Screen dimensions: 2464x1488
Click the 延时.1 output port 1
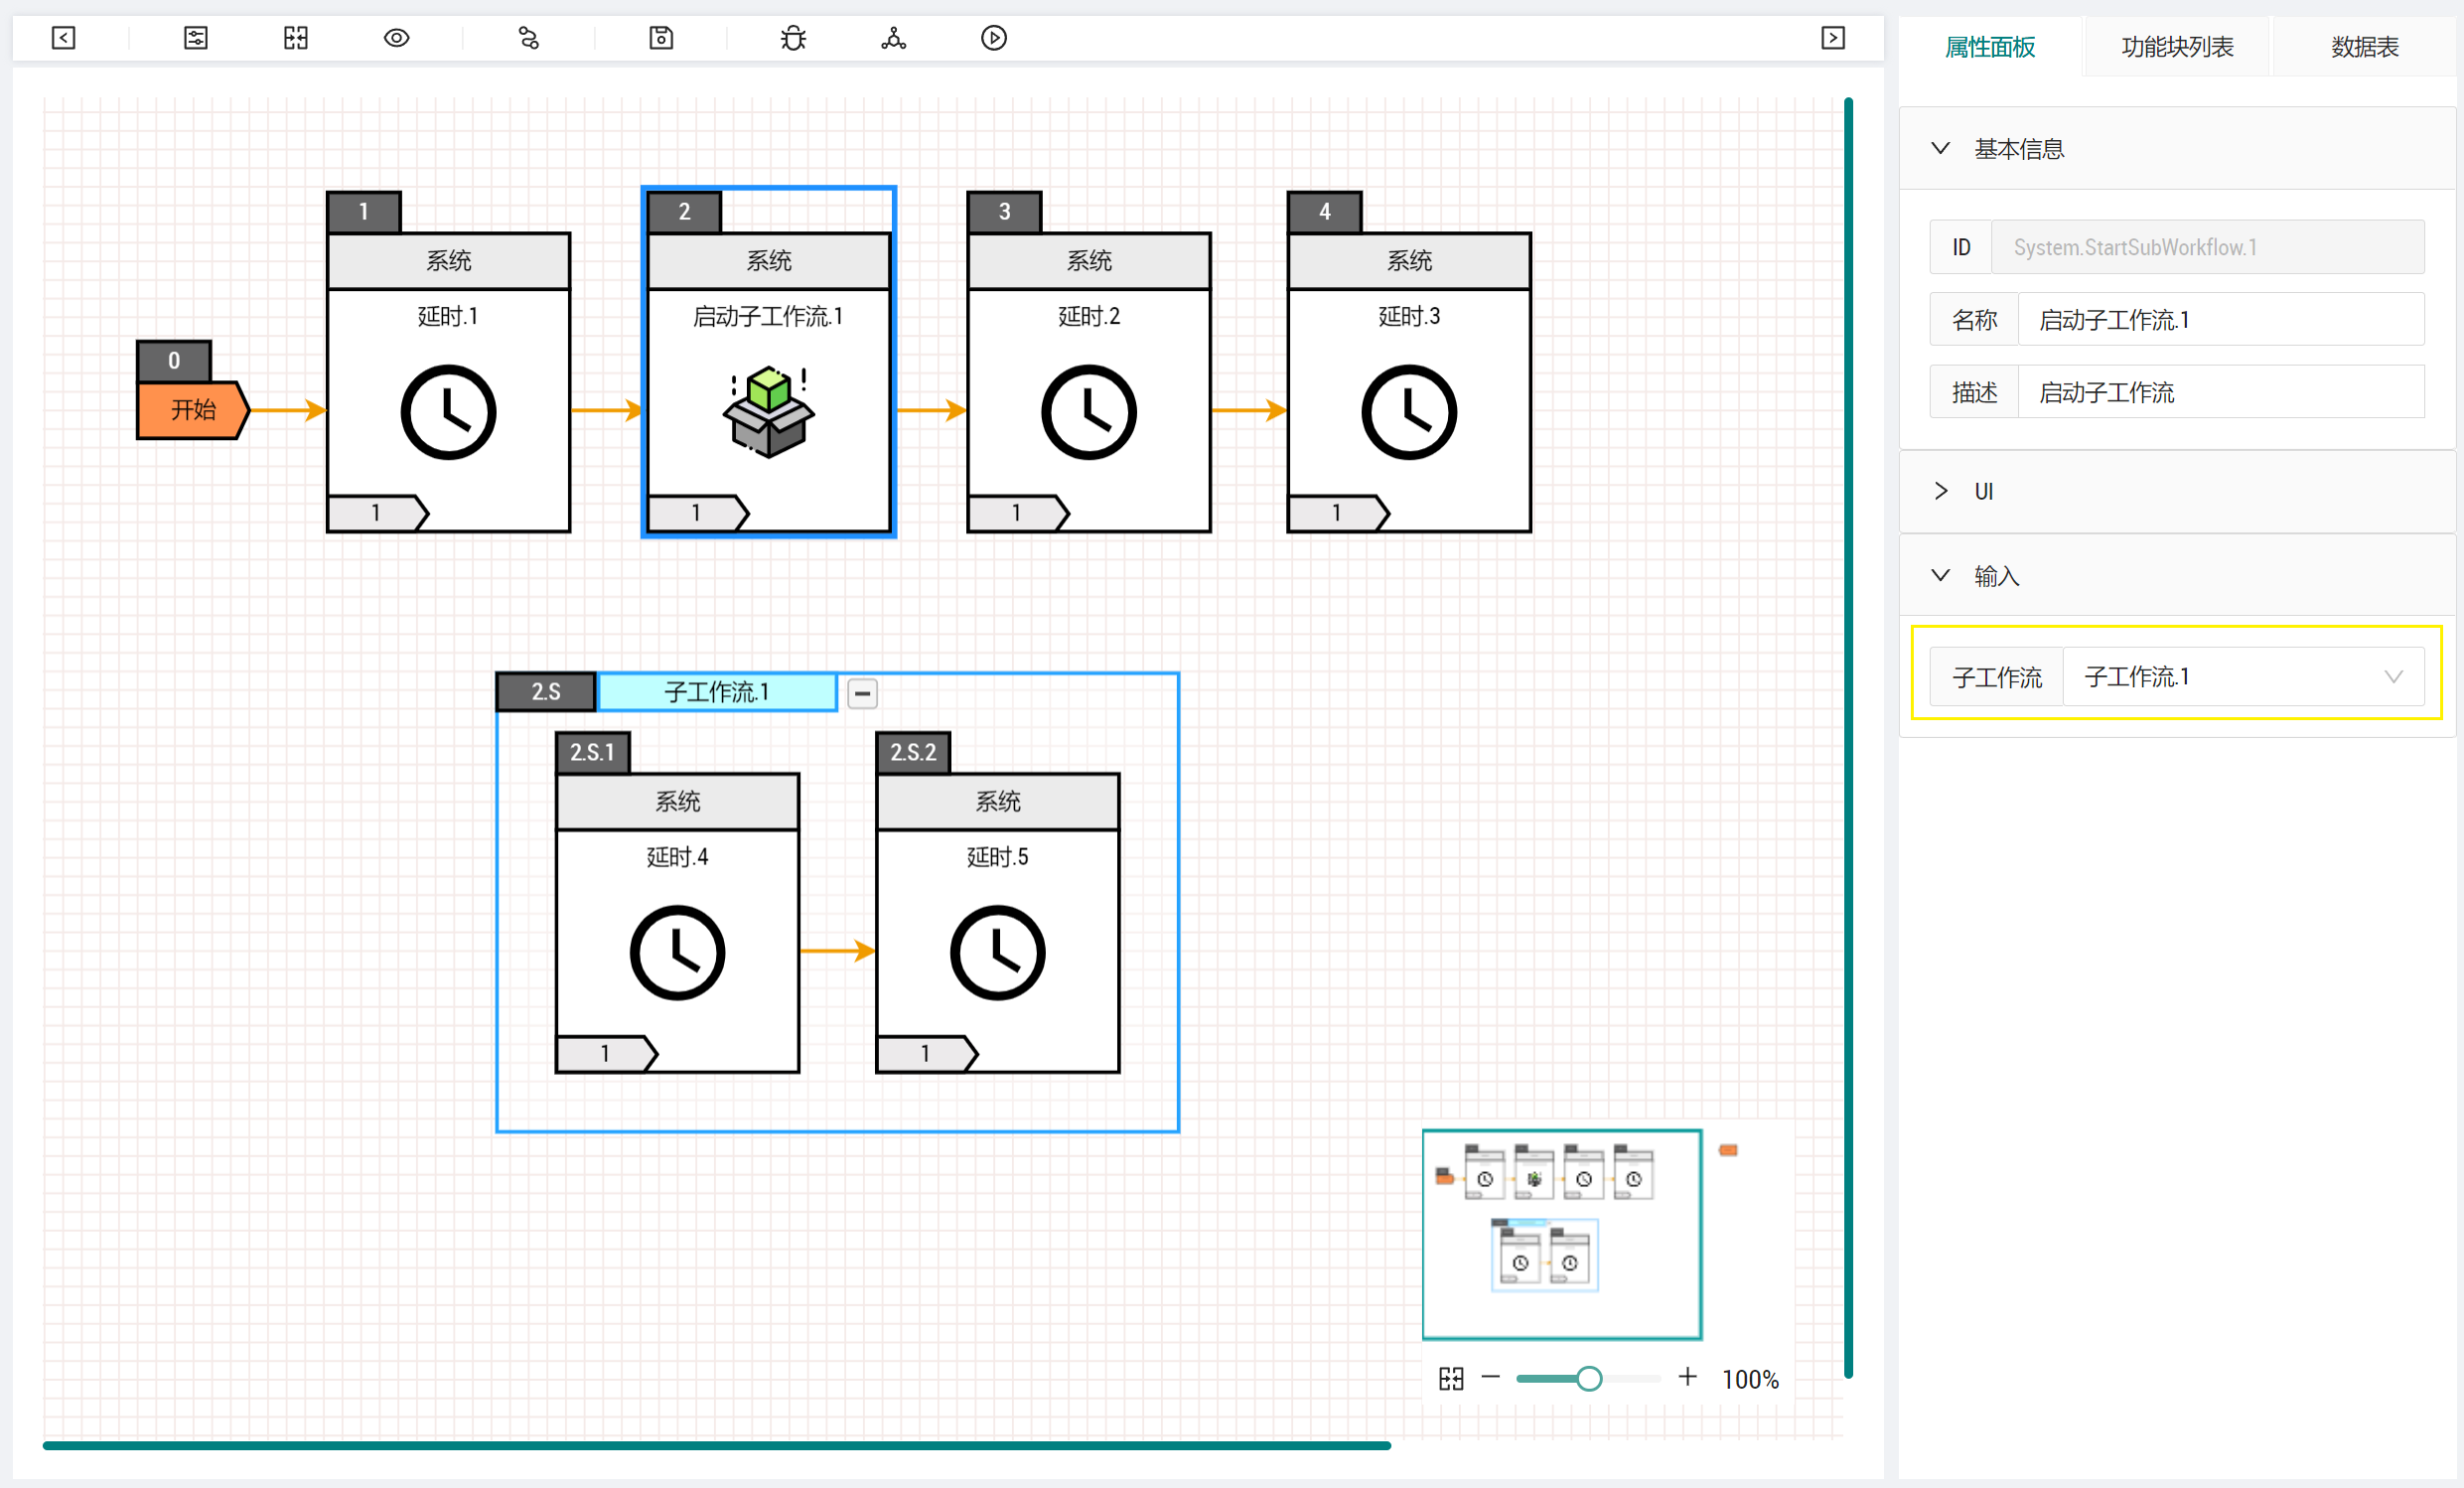(378, 513)
